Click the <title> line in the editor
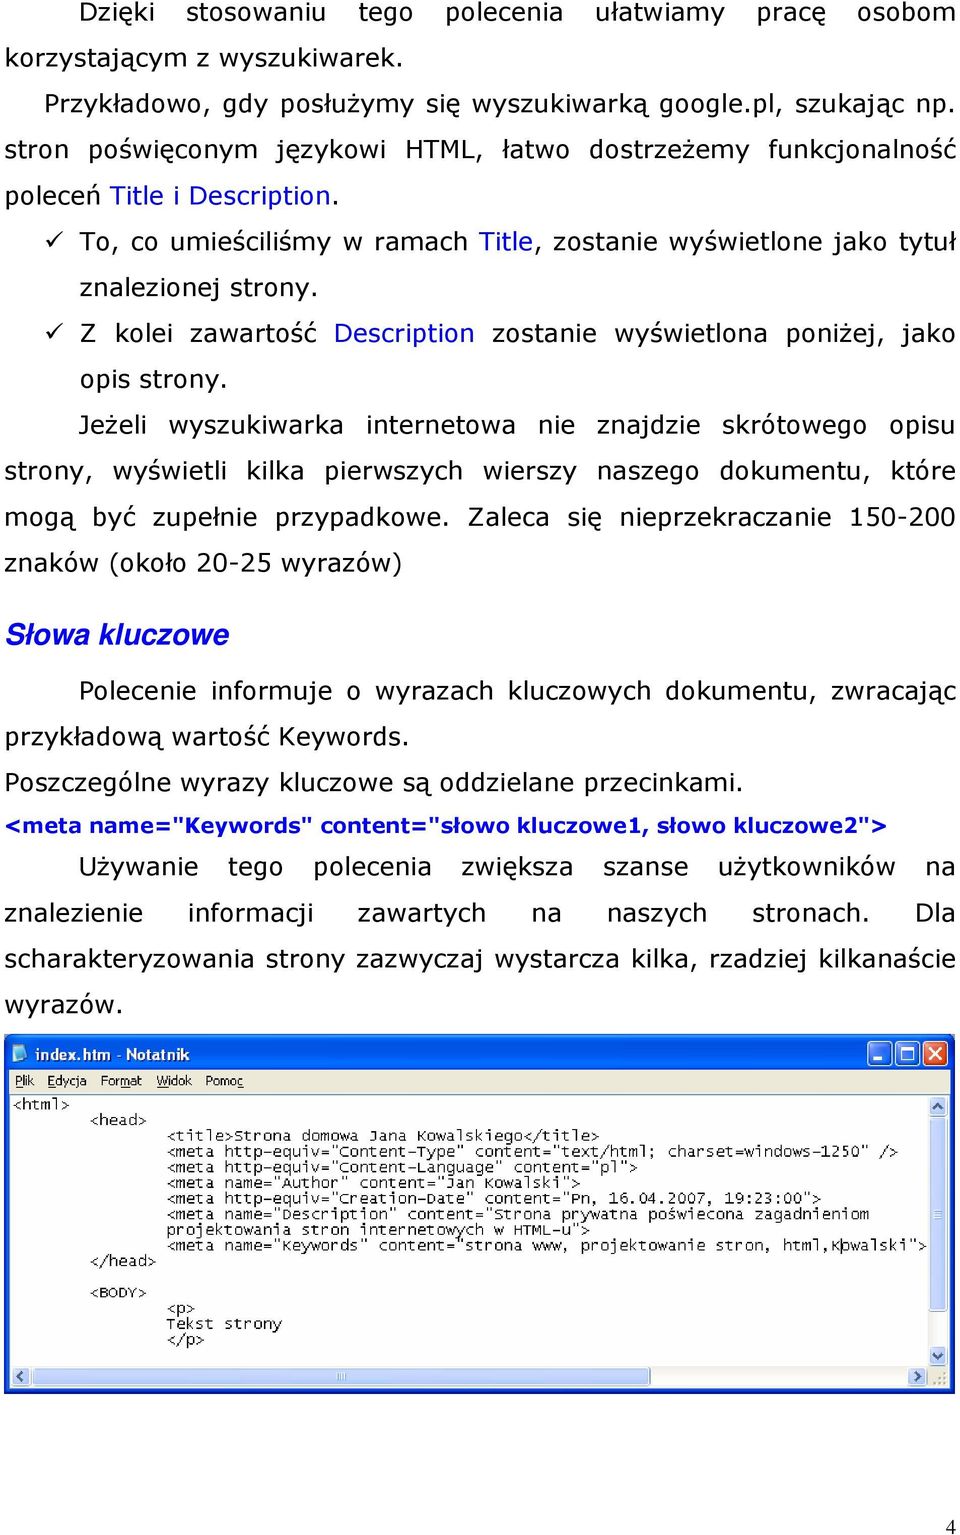This screenshot has width=960, height=1535. pyautogui.click(x=383, y=1136)
